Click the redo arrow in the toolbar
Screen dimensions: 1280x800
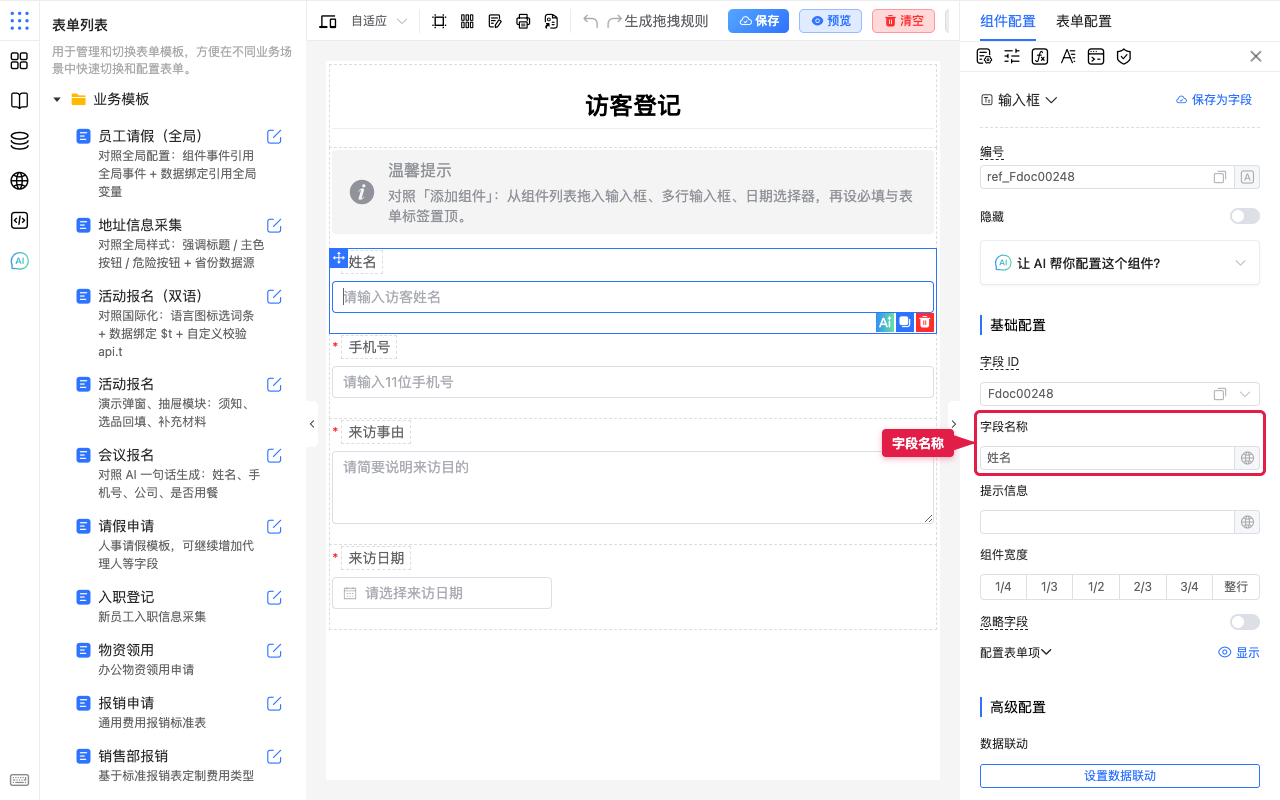(x=614, y=21)
